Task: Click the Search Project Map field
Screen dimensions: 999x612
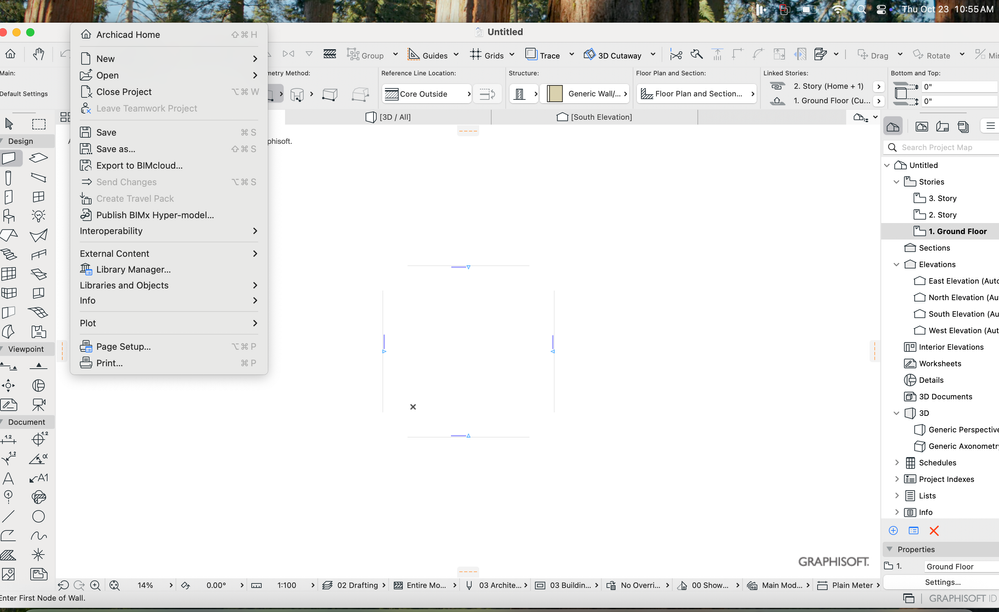Action: (941, 147)
